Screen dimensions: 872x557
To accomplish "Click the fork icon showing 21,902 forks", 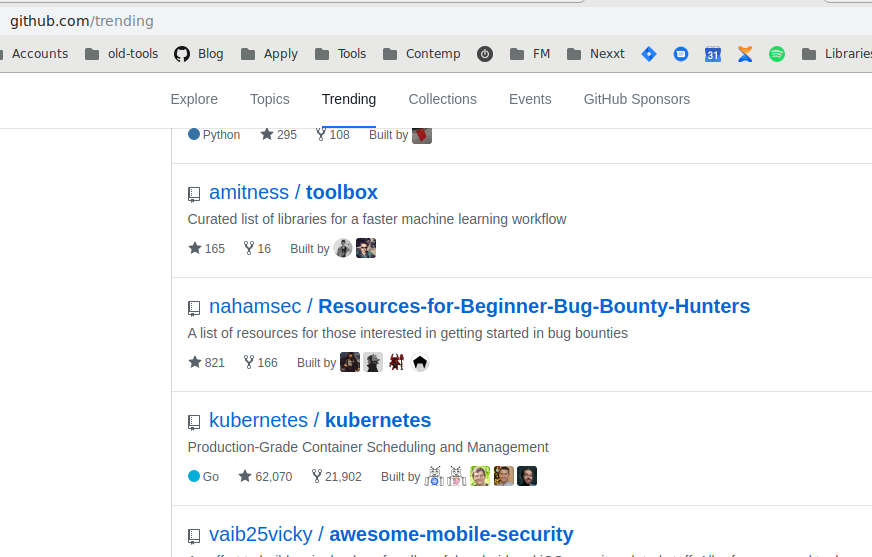I will (316, 476).
